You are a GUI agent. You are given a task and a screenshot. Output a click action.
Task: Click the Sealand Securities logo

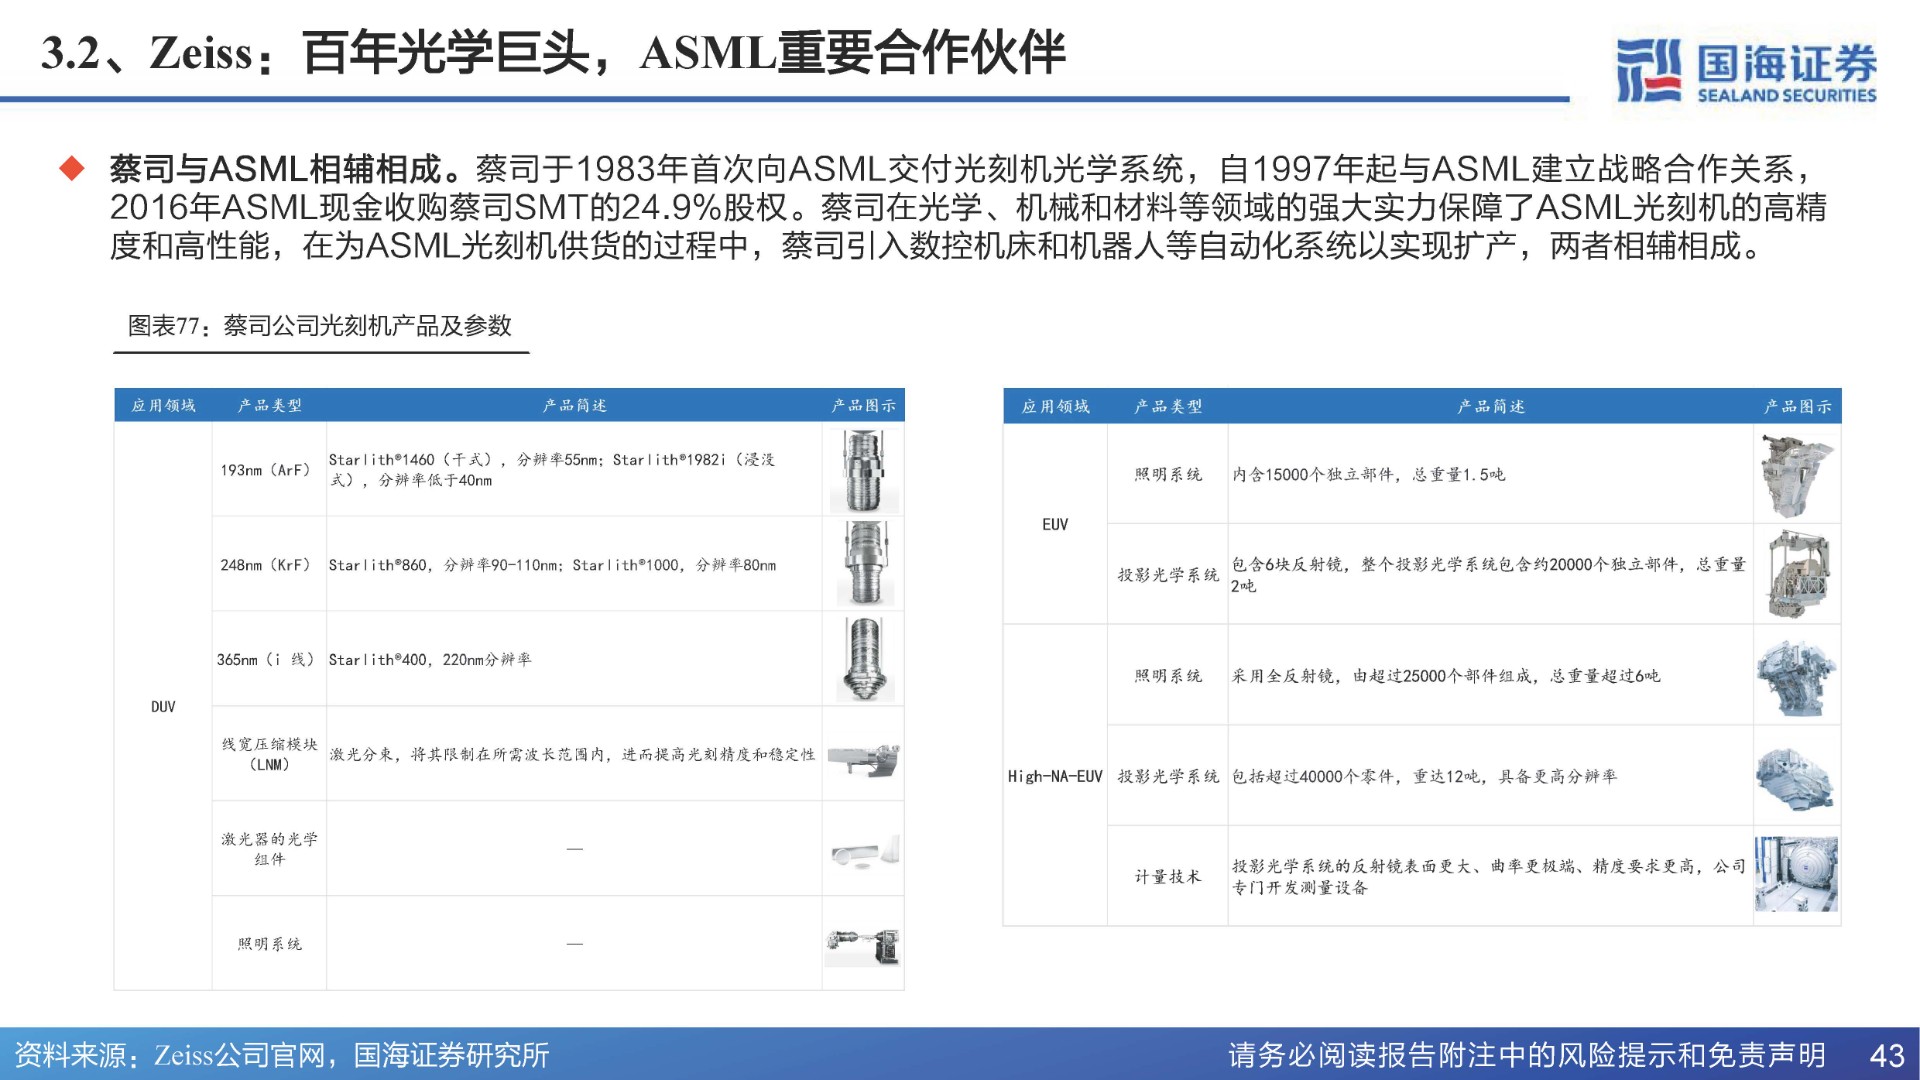(x=1745, y=70)
